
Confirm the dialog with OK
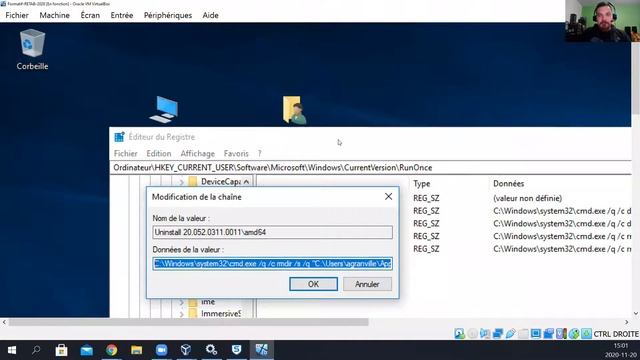pos(313,284)
